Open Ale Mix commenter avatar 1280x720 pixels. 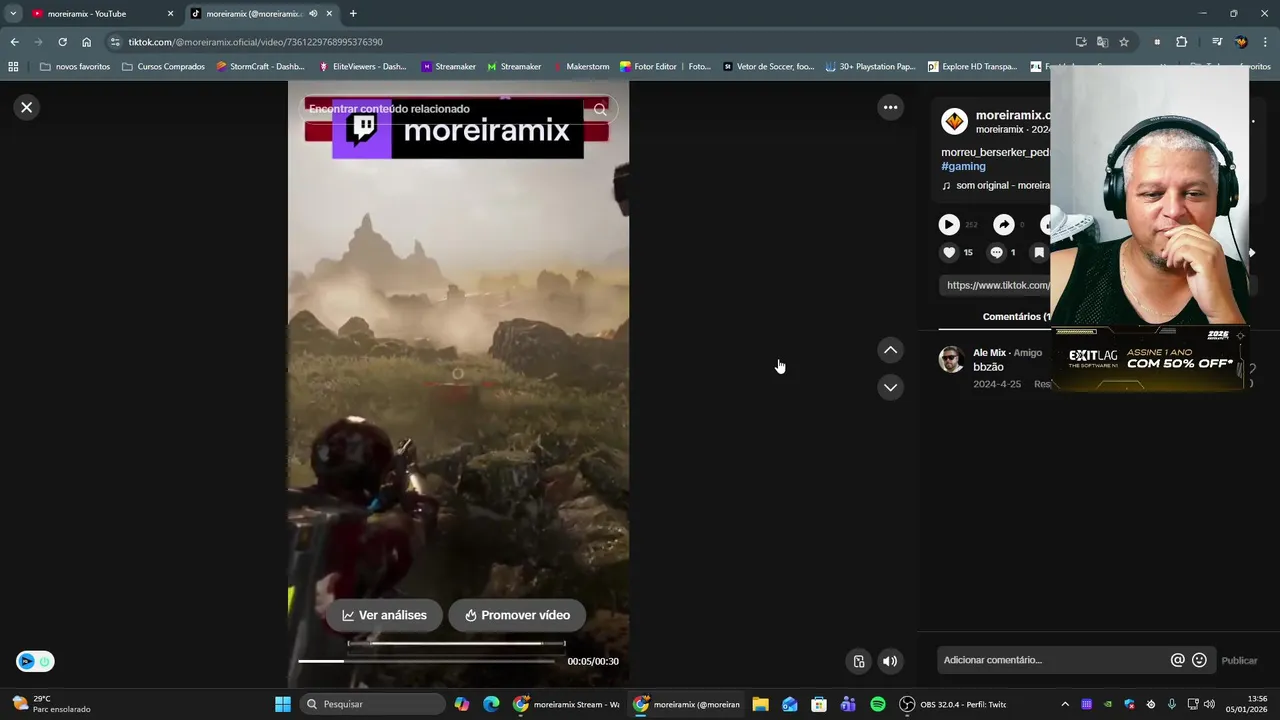click(951, 359)
